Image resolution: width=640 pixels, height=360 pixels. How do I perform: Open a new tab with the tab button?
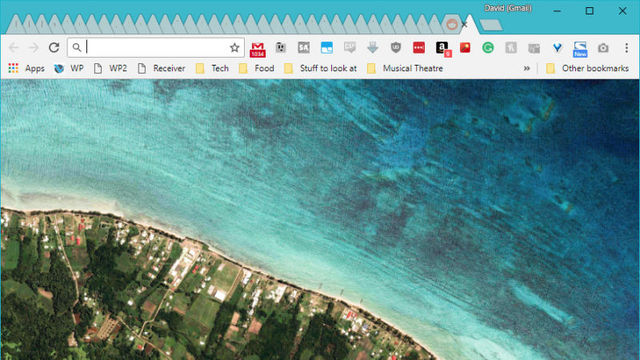pos(491,25)
